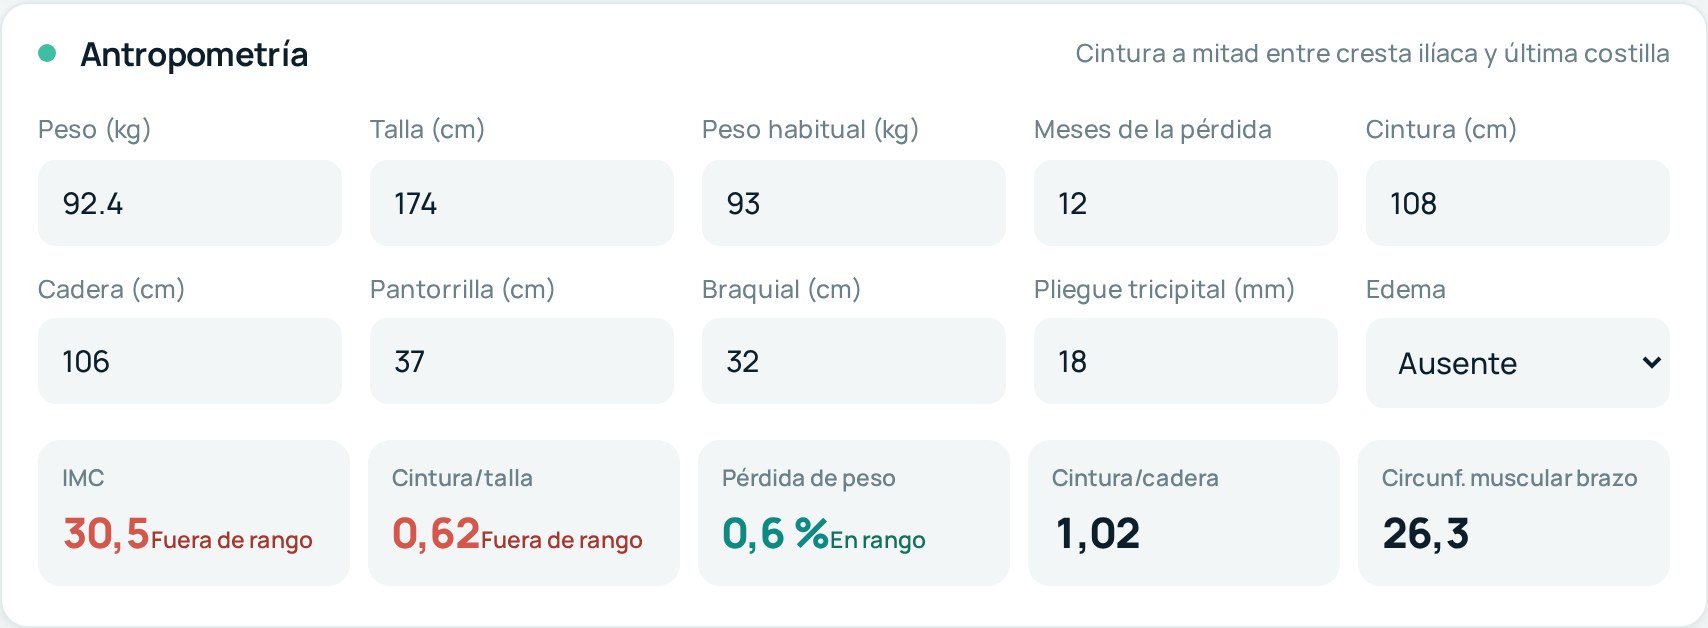Viewport: 1708px width, 628px height.
Task: Click the Pliegue tricipital (mm) field
Action: [x=1186, y=361]
